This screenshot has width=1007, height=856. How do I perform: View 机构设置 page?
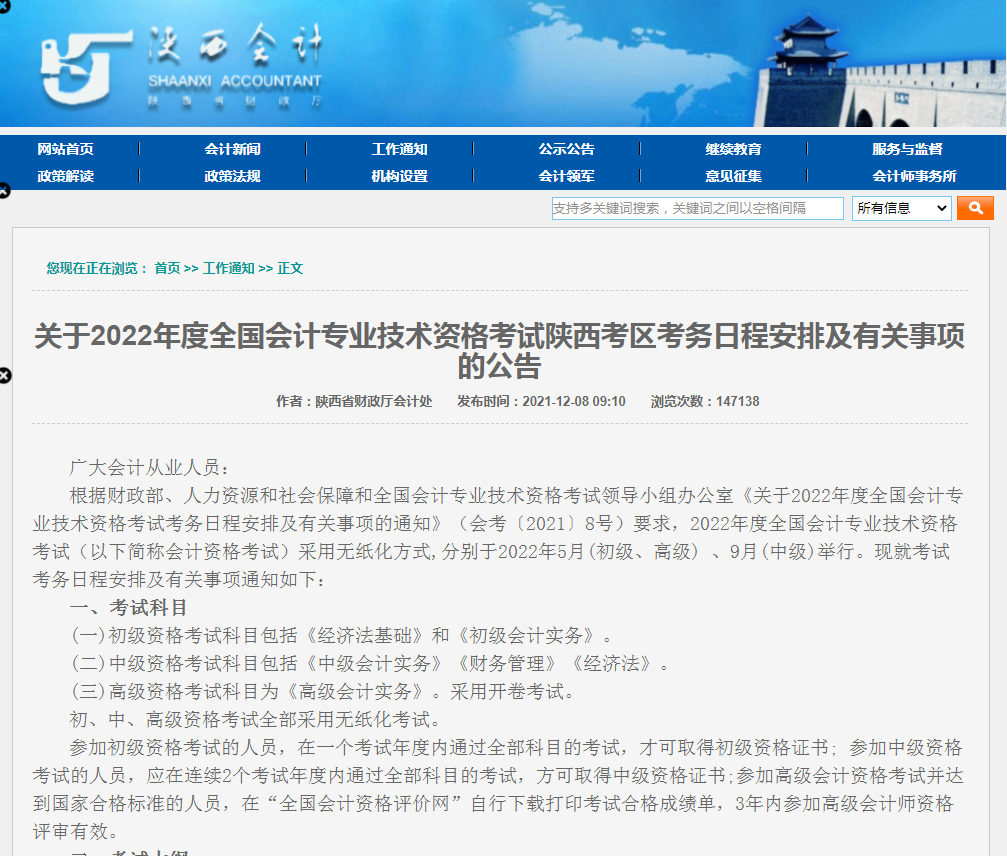click(399, 176)
